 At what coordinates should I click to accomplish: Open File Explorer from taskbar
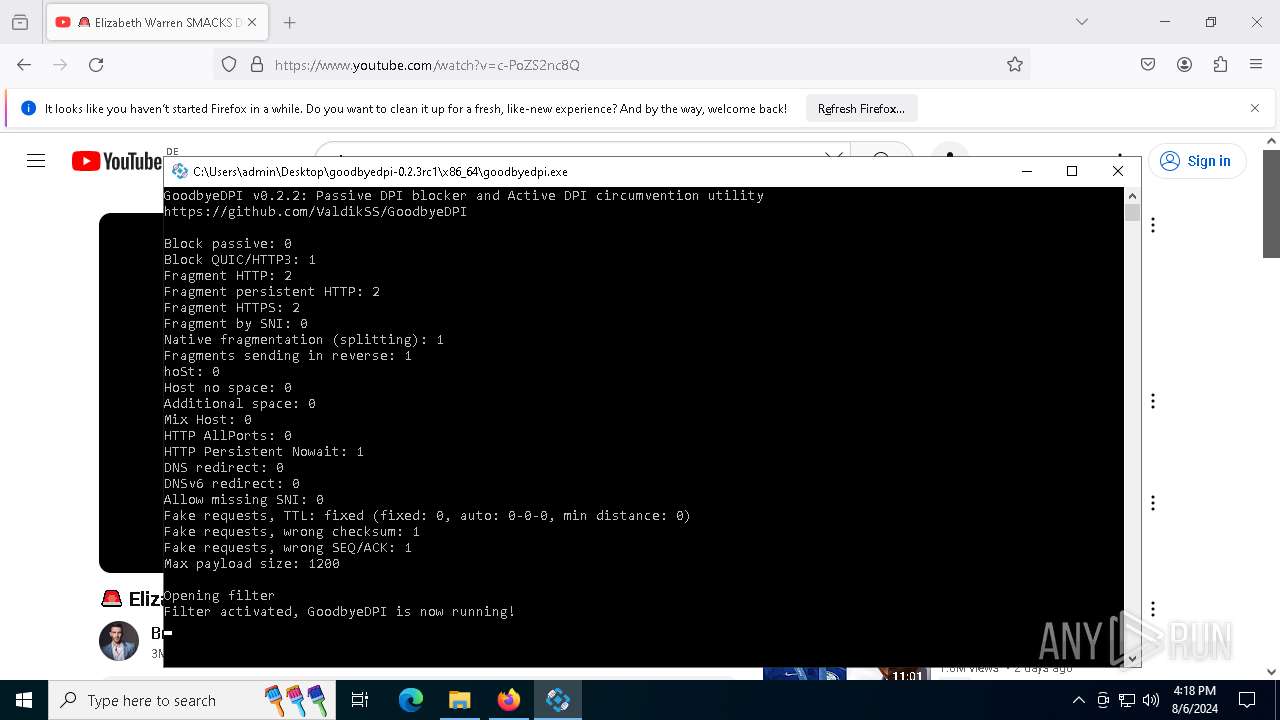click(459, 700)
